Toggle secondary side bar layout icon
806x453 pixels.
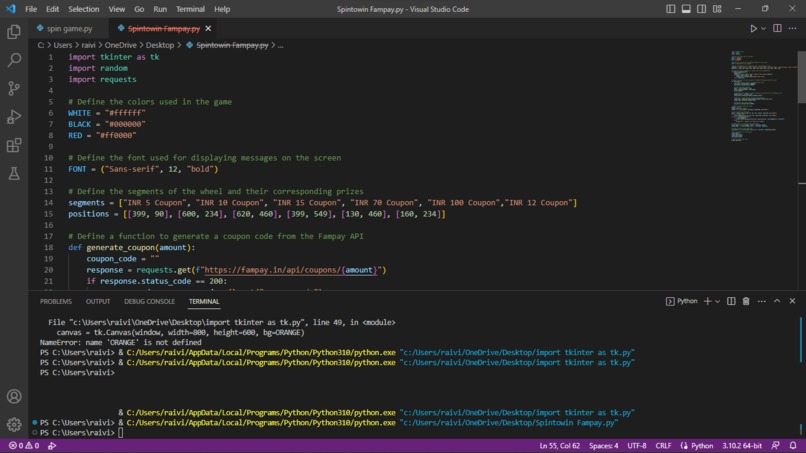tap(702, 9)
